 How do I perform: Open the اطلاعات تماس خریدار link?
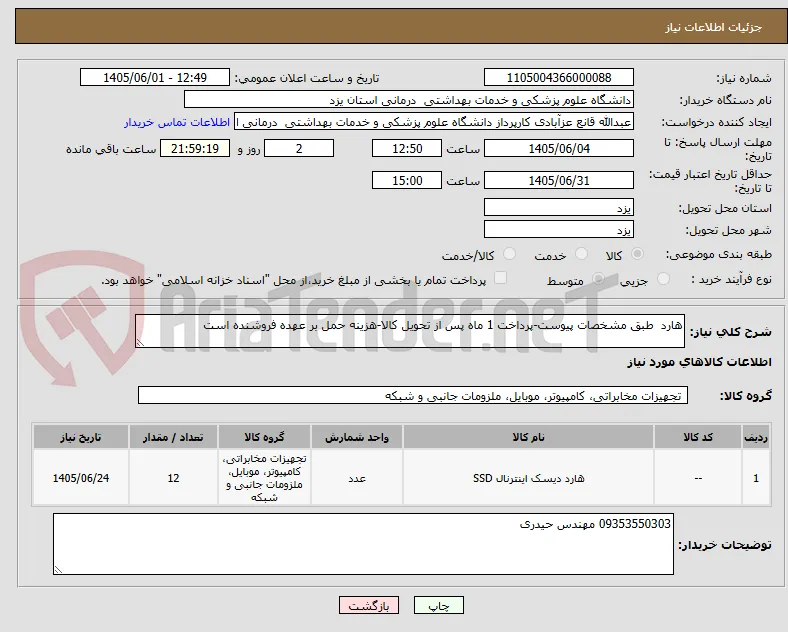(177, 123)
